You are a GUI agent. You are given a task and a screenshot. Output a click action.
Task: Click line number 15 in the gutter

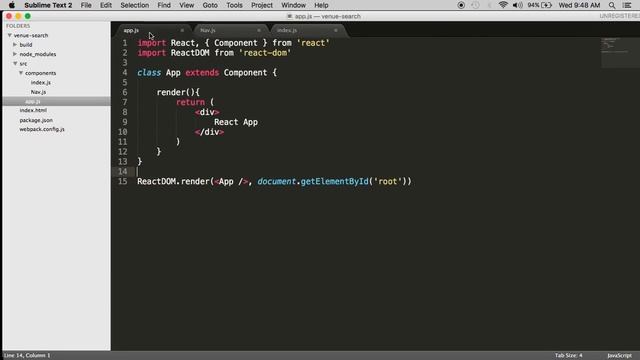122,181
